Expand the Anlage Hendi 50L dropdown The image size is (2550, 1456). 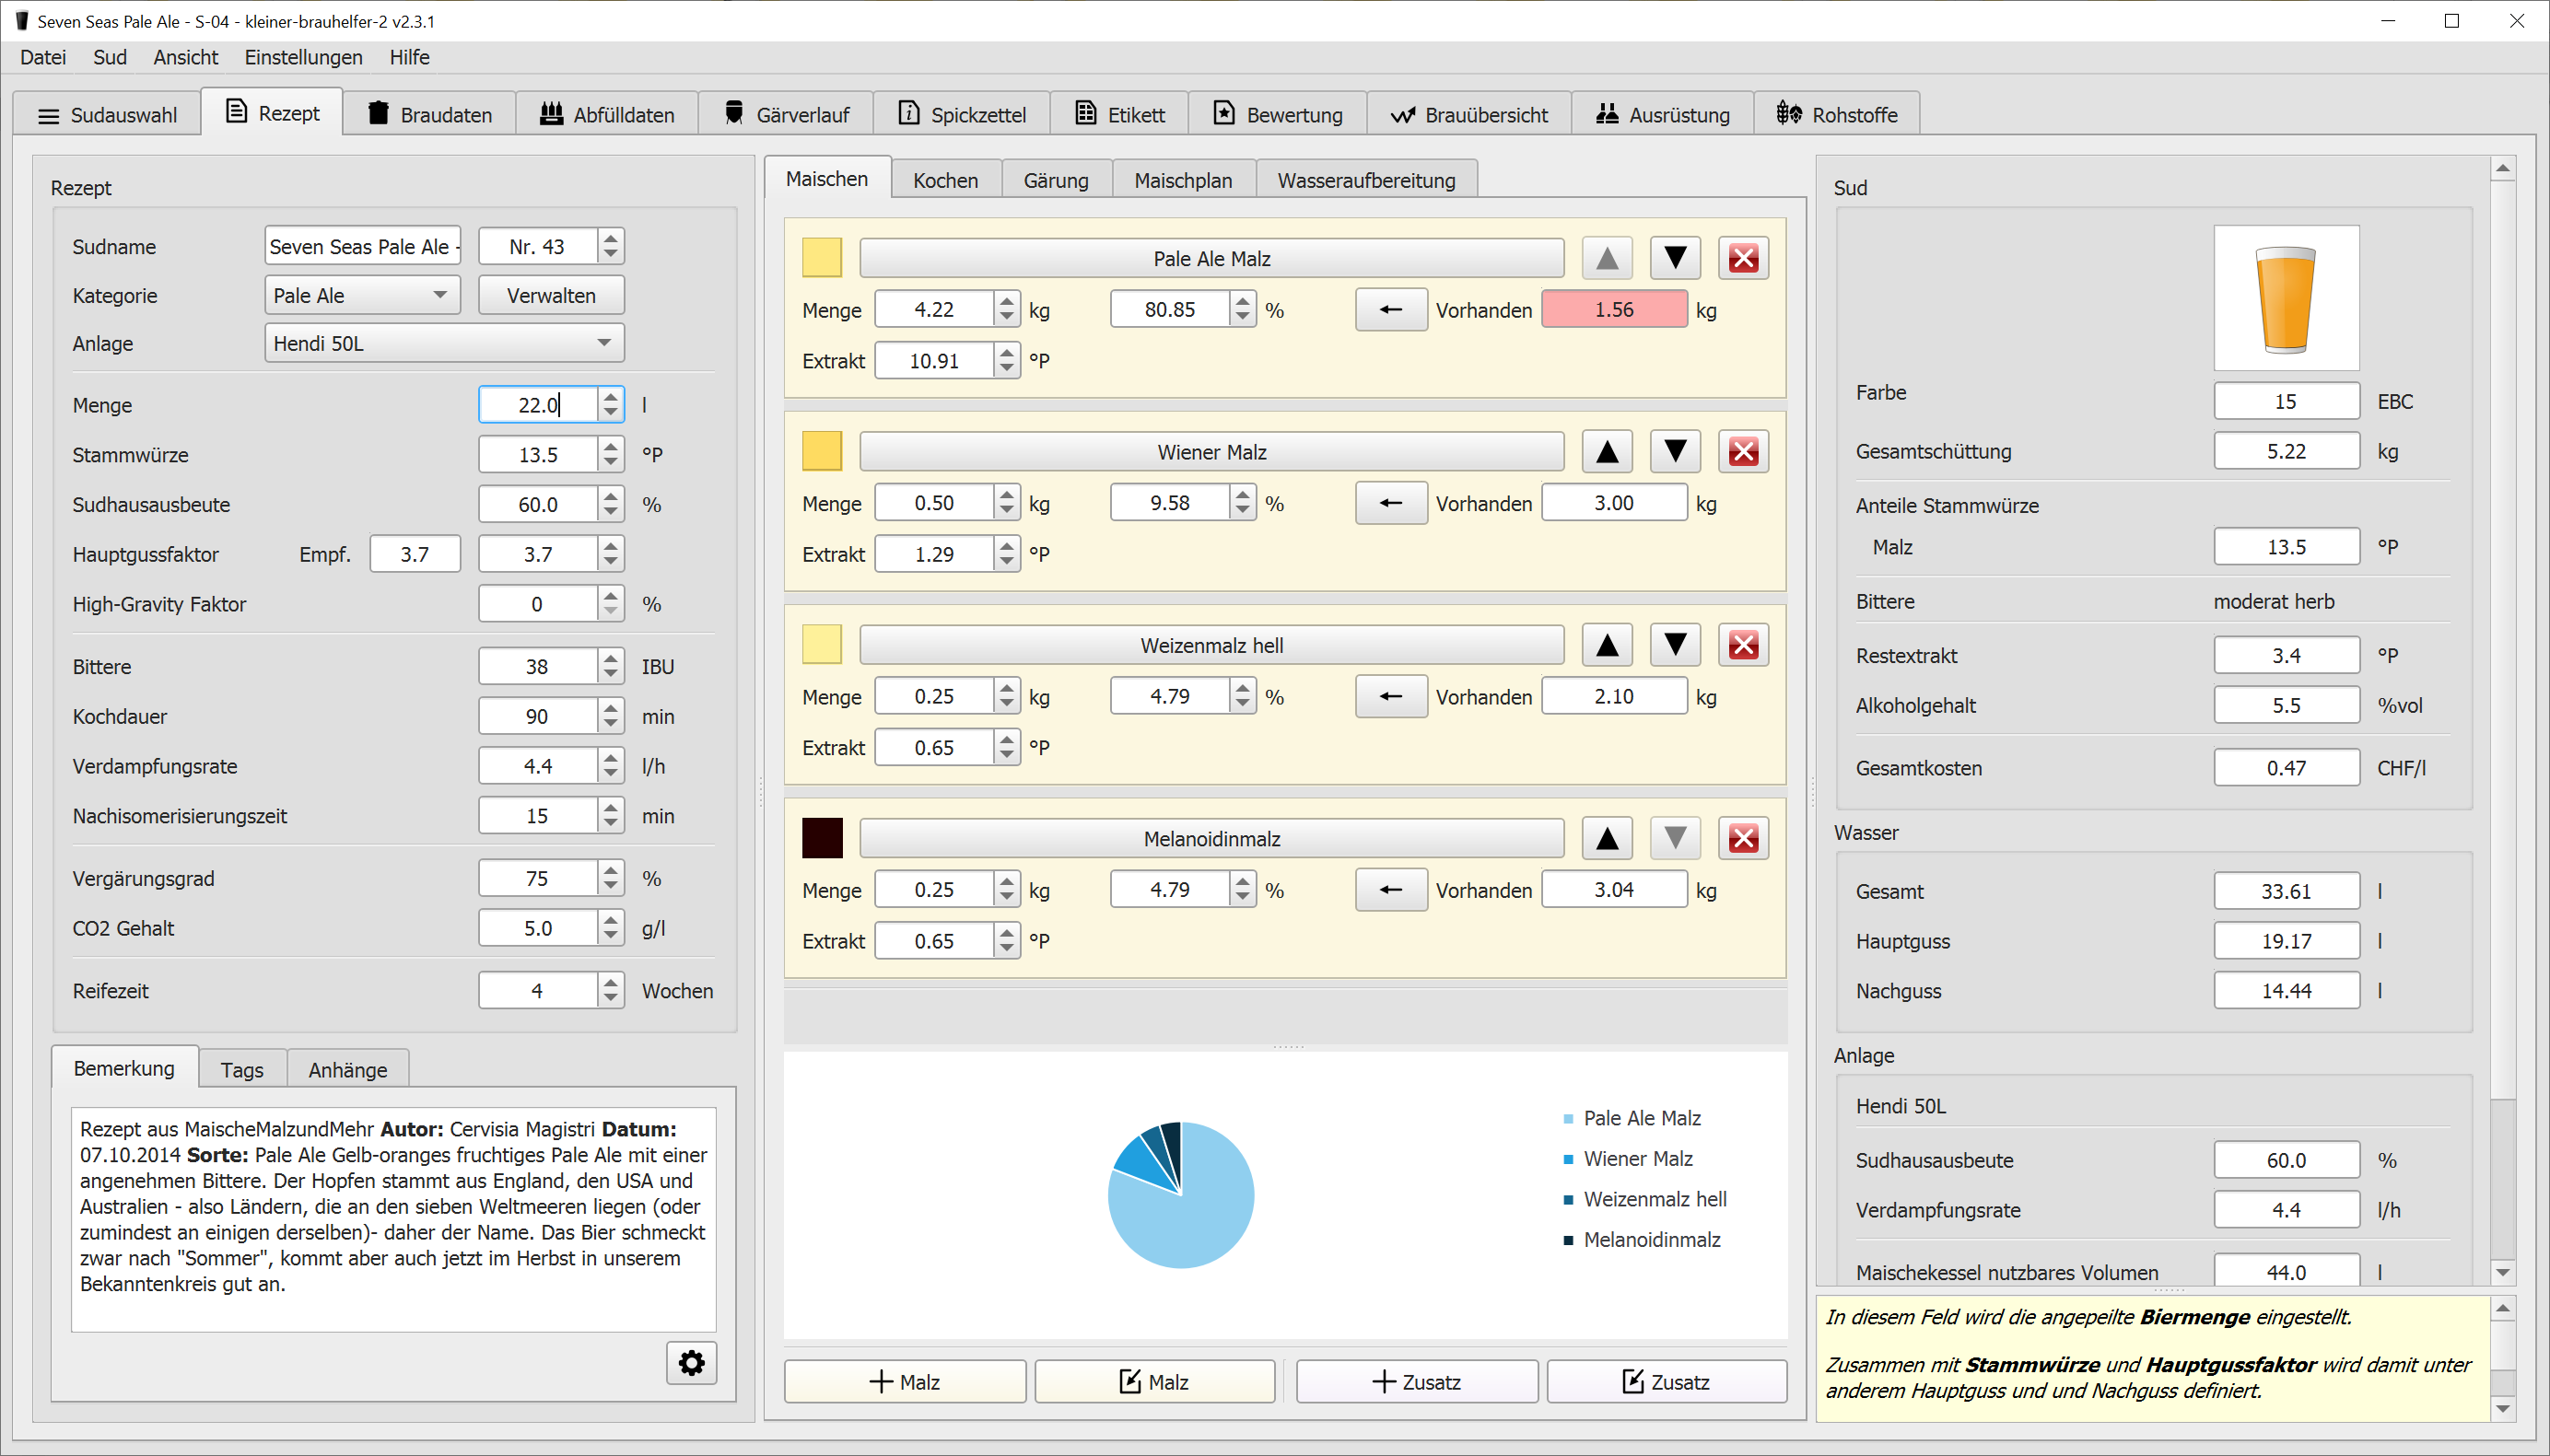coord(444,343)
